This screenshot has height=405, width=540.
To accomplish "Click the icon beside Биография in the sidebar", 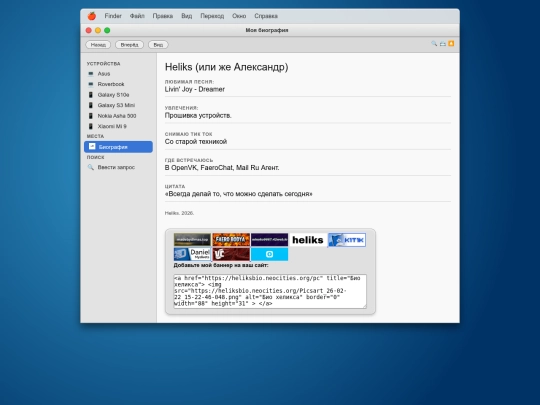I will (x=92, y=146).
